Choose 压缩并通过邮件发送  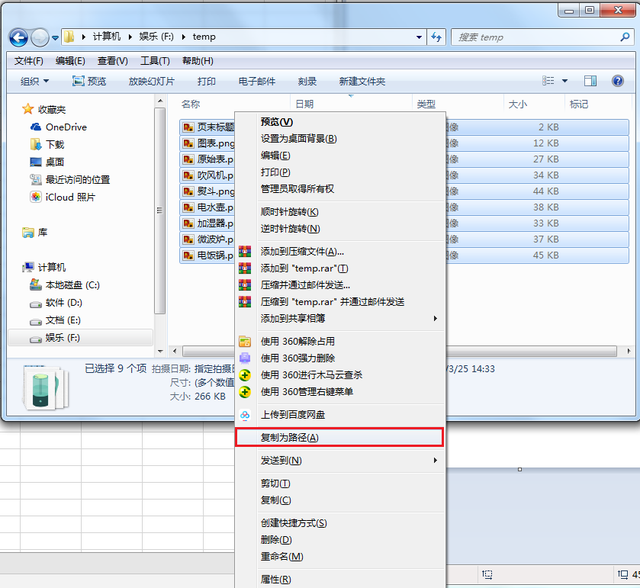click(x=305, y=285)
